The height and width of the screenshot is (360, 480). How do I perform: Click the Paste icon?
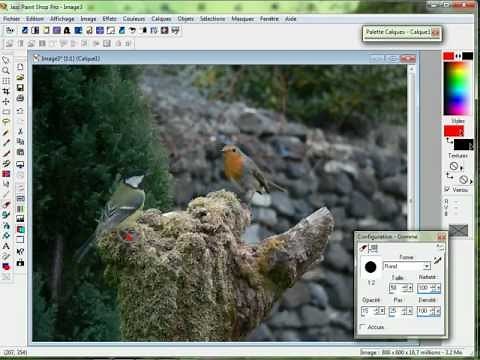click(20, 152)
